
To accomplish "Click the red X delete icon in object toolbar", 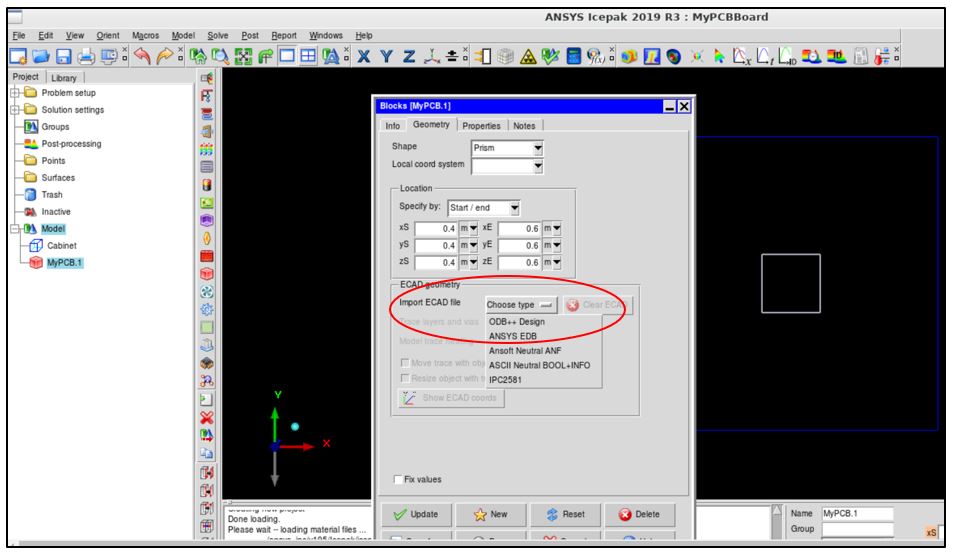I will click(207, 418).
